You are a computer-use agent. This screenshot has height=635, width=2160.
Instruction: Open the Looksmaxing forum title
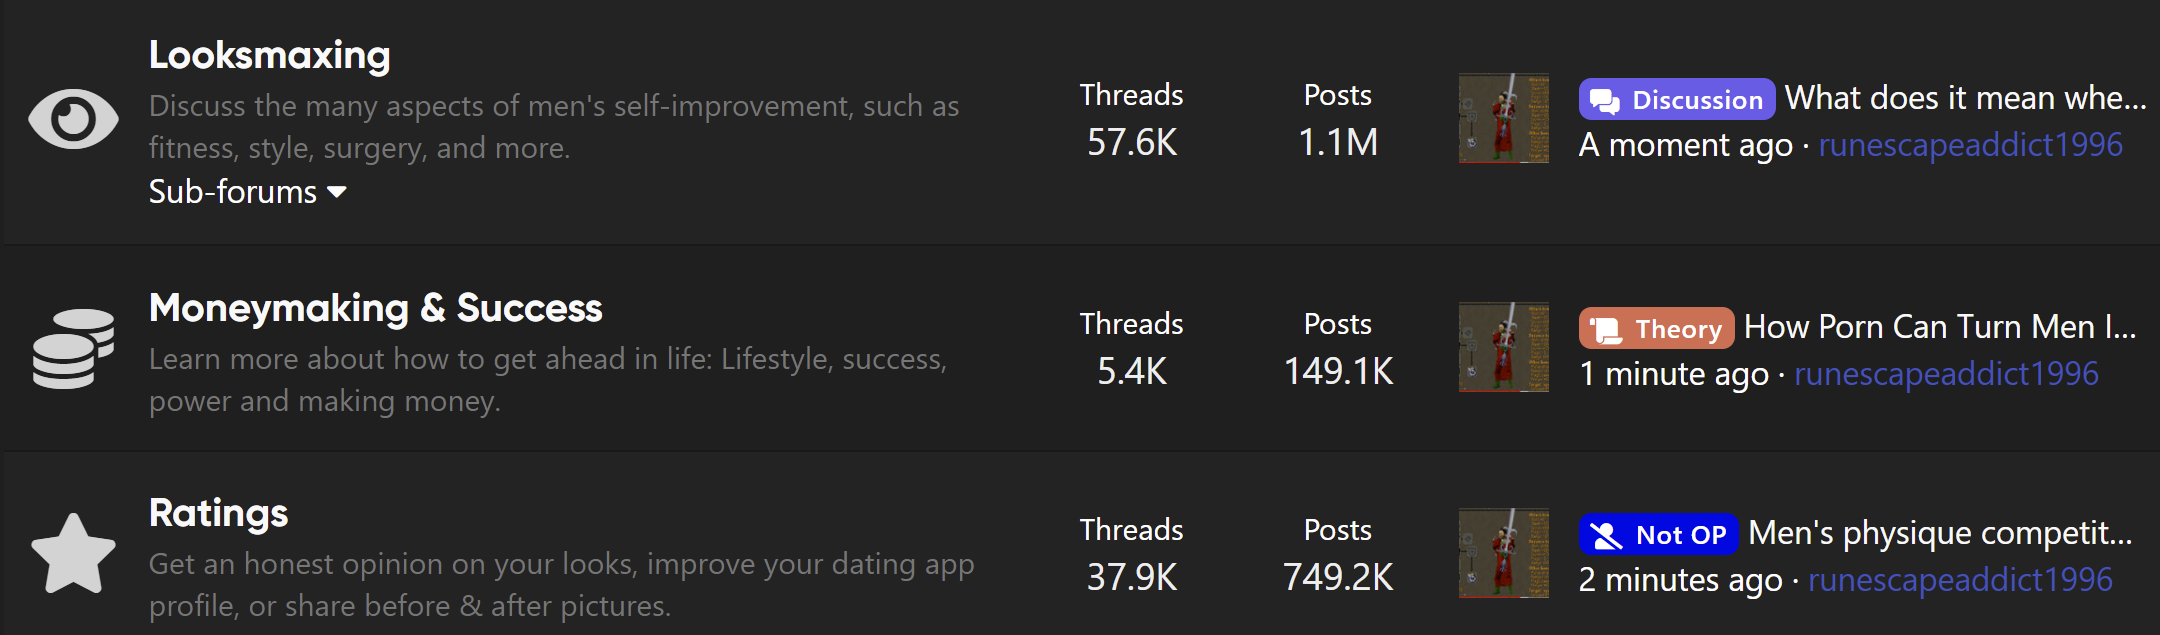tap(270, 55)
